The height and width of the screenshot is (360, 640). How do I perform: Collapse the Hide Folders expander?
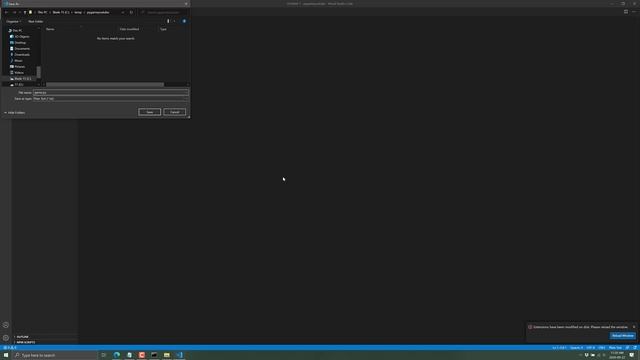[x=15, y=113]
